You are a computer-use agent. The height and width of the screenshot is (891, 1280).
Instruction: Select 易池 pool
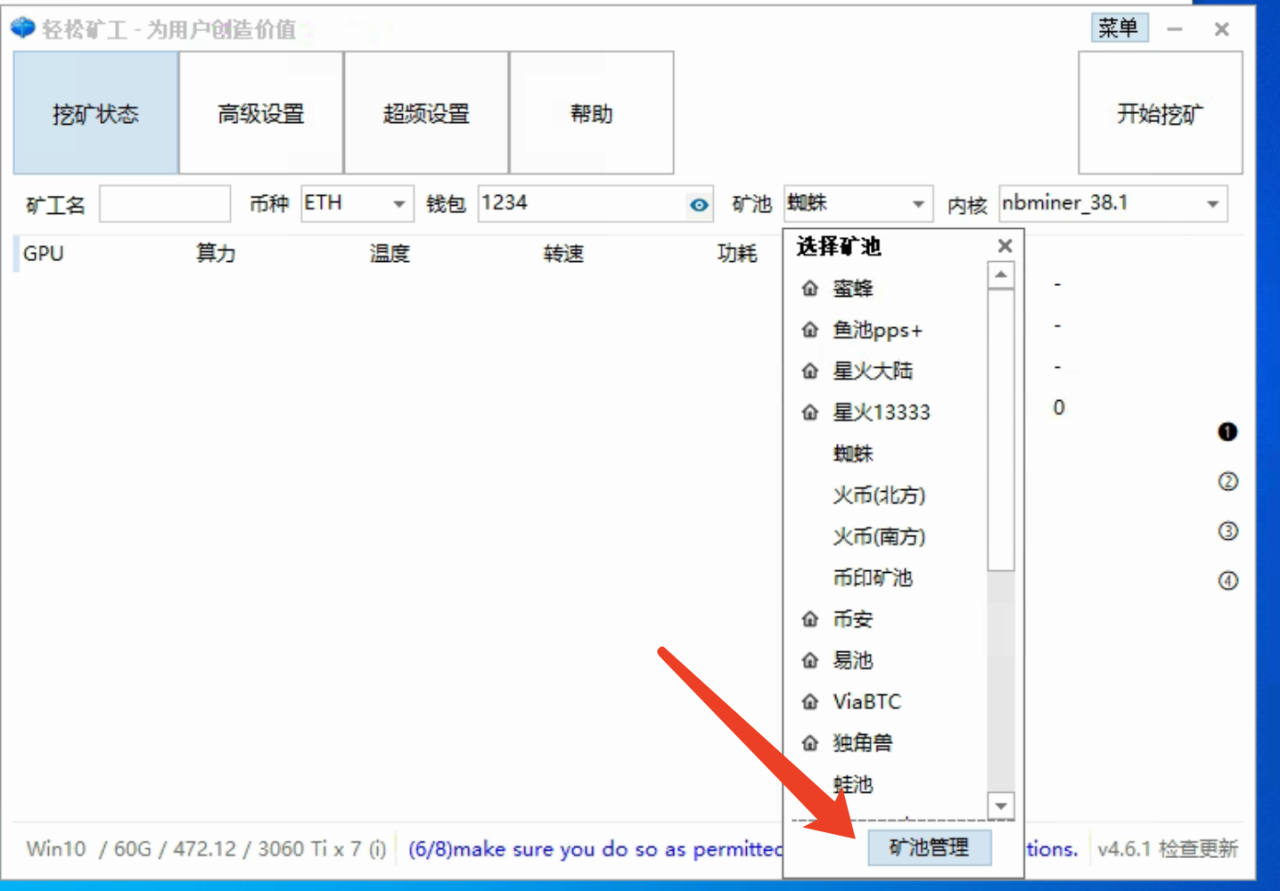coord(853,660)
